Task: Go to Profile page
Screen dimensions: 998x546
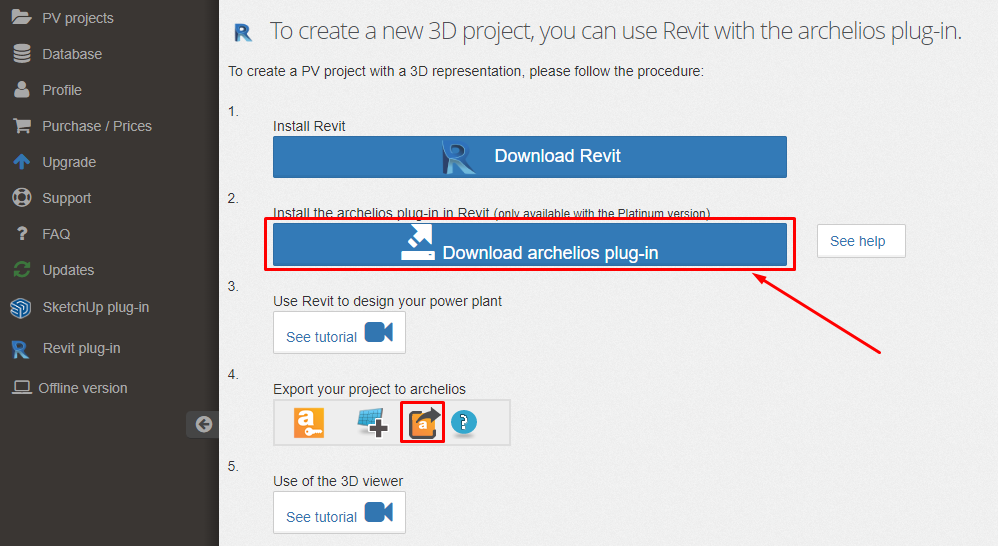Action: point(62,90)
